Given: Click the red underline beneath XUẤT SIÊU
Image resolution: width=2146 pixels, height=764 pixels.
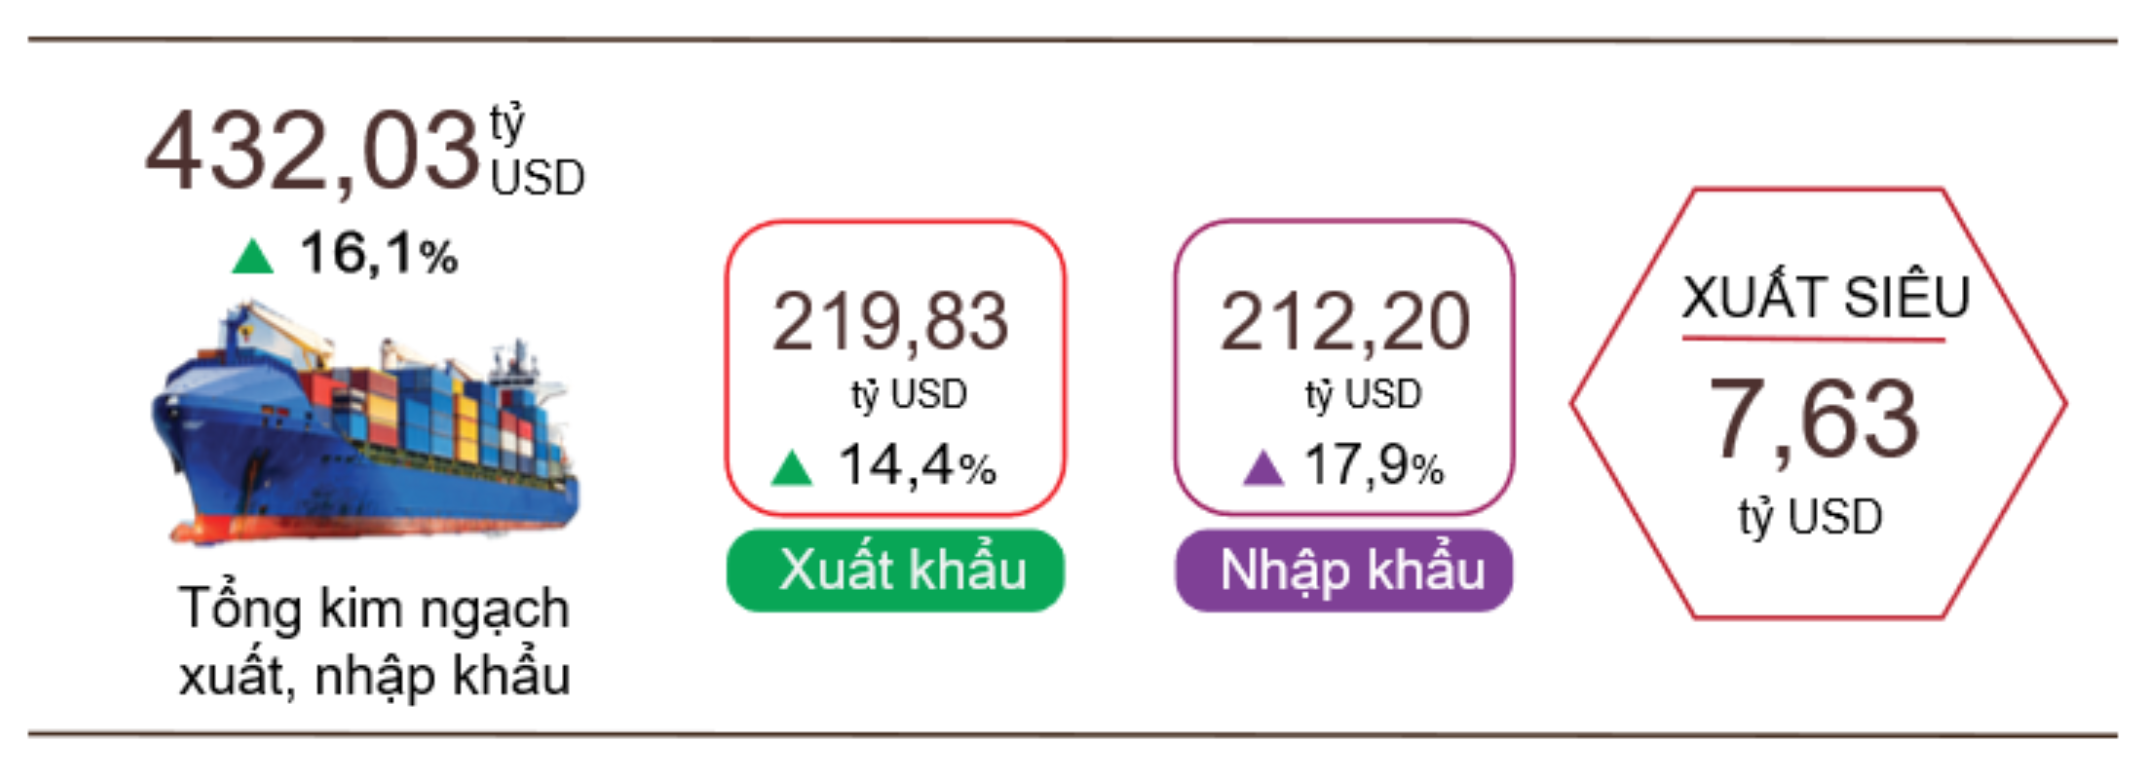Looking at the screenshot, I should click(x=1813, y=340).
